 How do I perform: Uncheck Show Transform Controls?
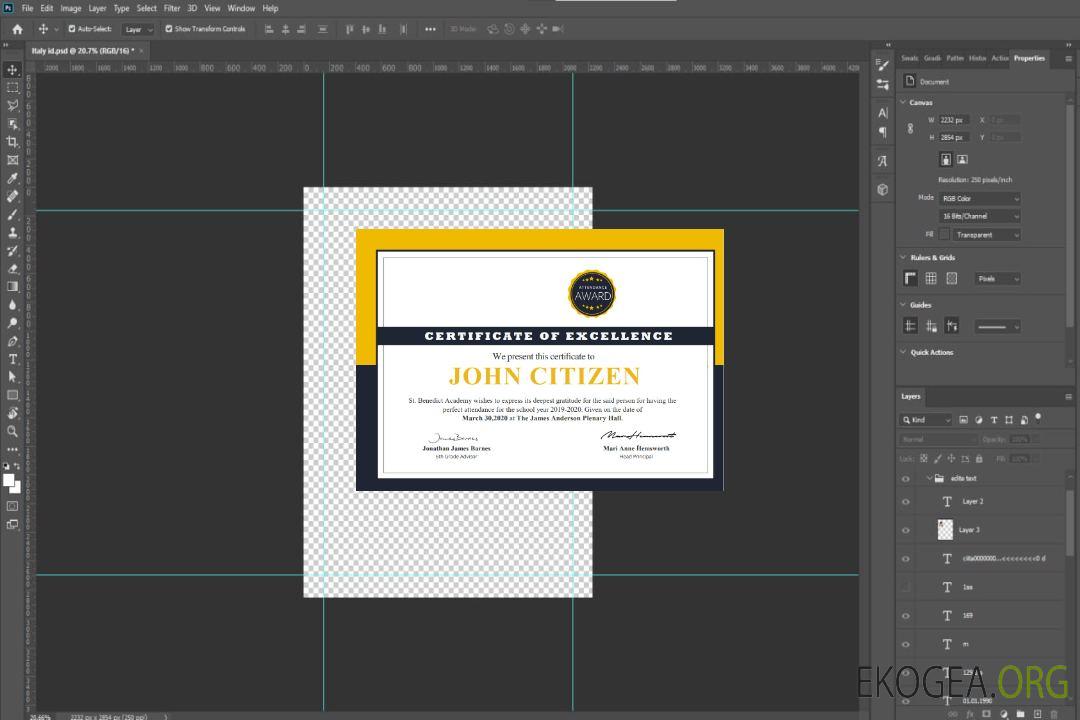tap(169, 29)
